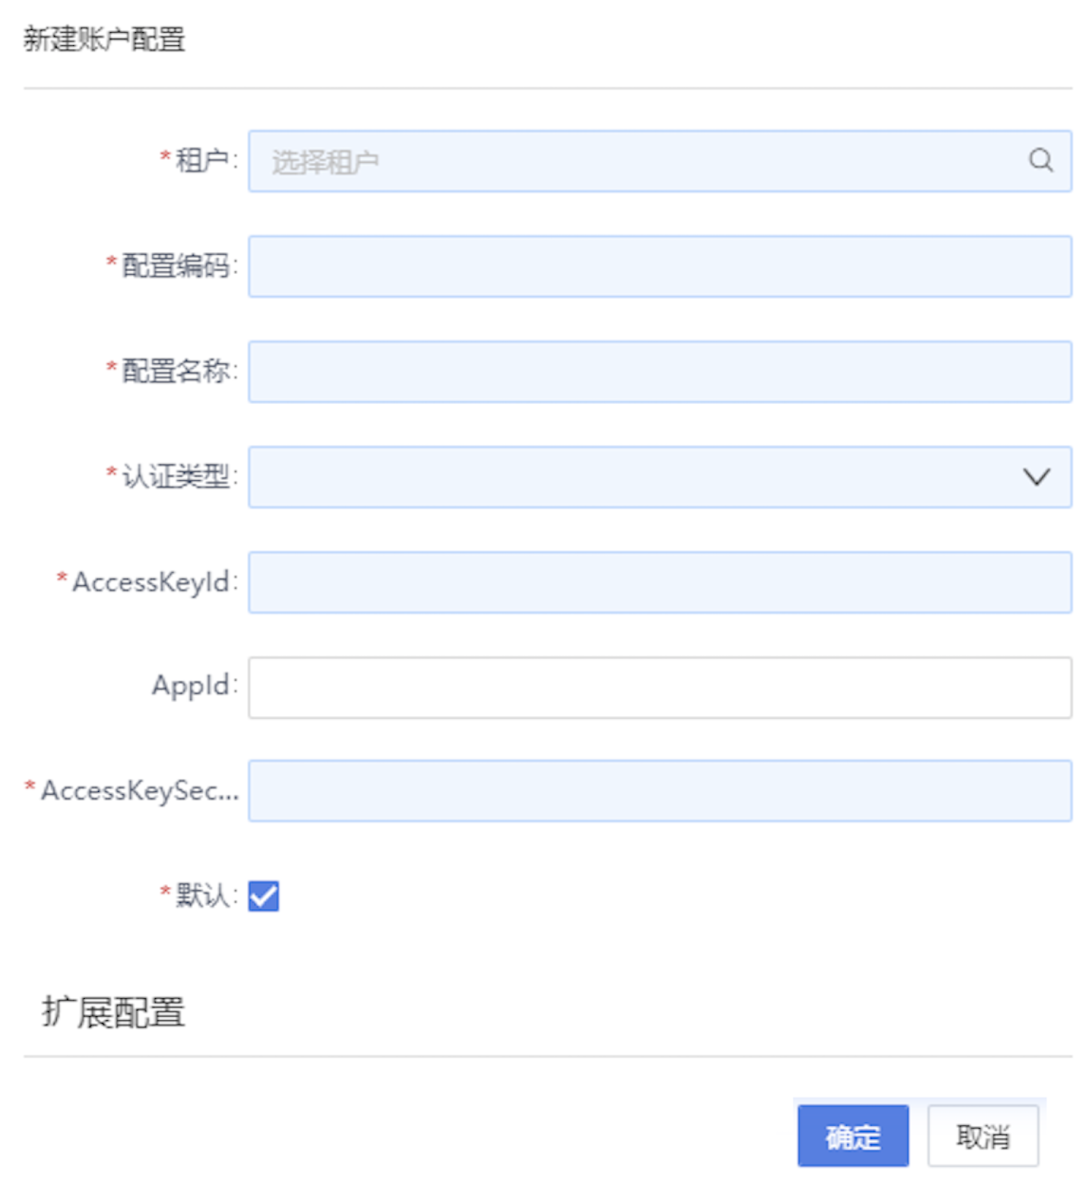The width and height of the screenshot is (1080, 1188).
Task: Open the 认证类型 dropdown chevron
Action: [x=1036, y=477]
